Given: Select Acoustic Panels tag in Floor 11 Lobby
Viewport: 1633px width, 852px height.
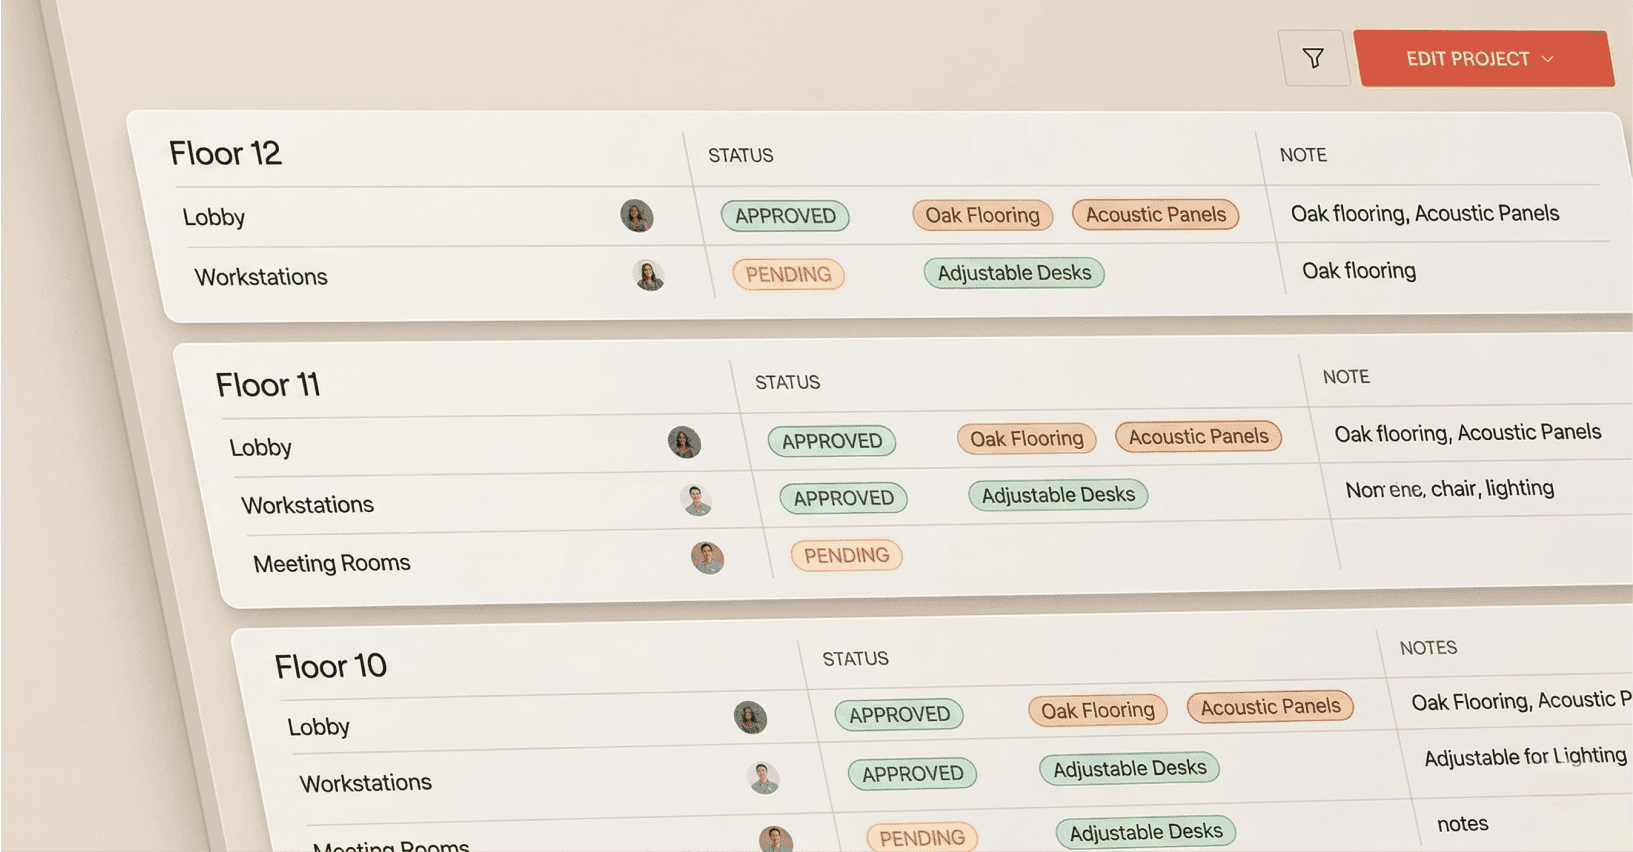Looking at the screenshot, I should (x=1199, y=437).
